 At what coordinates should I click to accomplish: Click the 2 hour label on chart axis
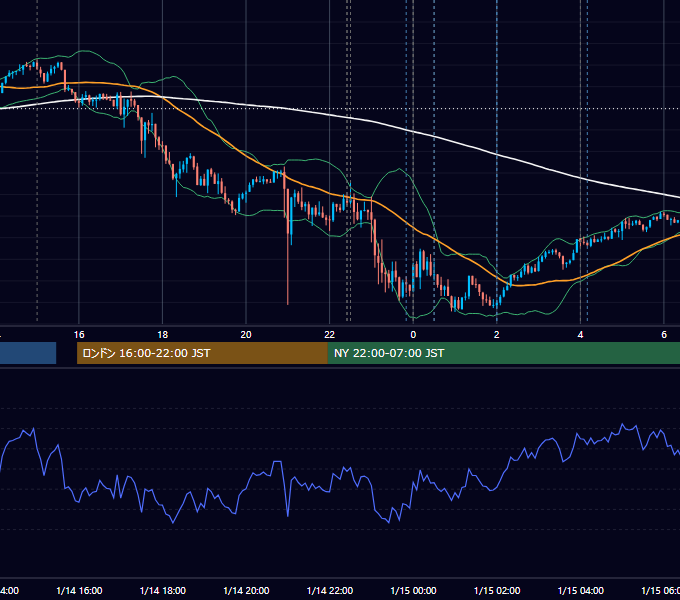pyautogui.click(x=497, y=335)
